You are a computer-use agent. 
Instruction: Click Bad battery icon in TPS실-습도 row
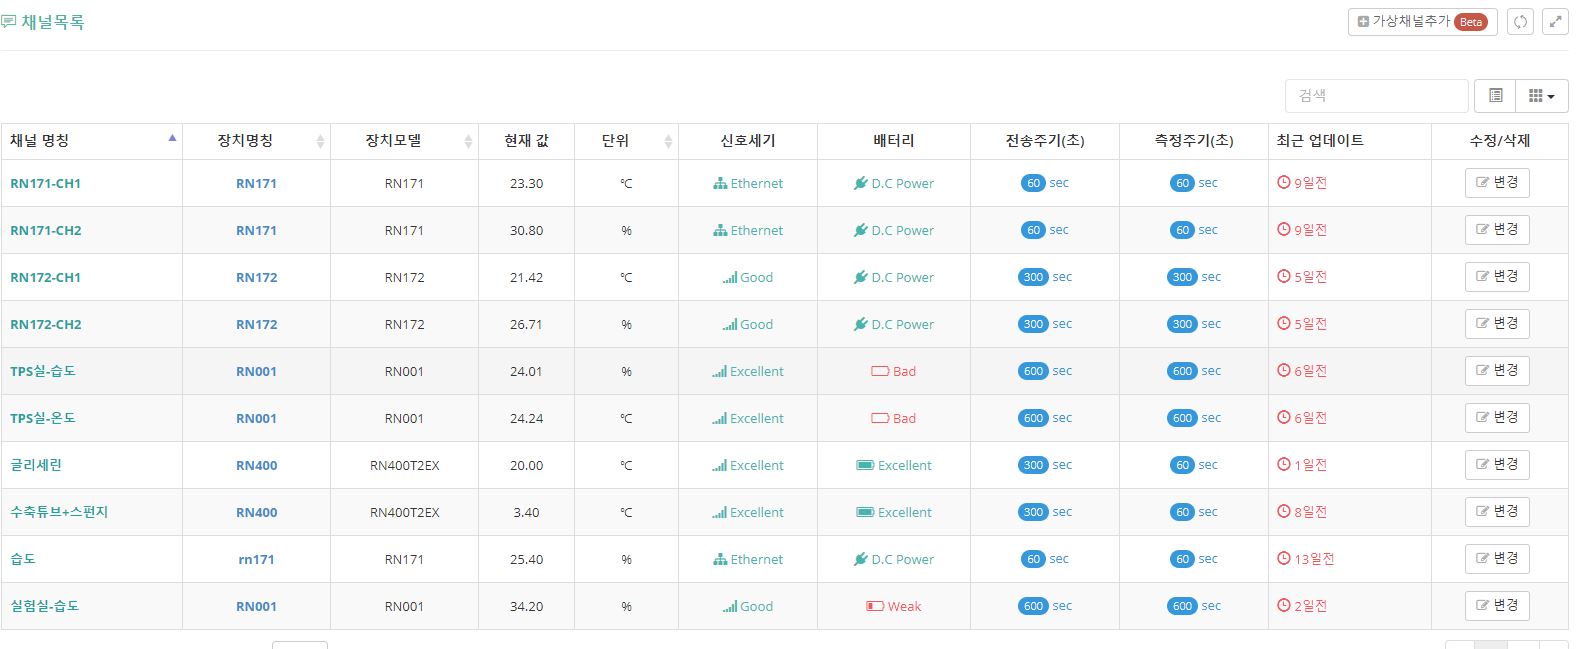880,371
